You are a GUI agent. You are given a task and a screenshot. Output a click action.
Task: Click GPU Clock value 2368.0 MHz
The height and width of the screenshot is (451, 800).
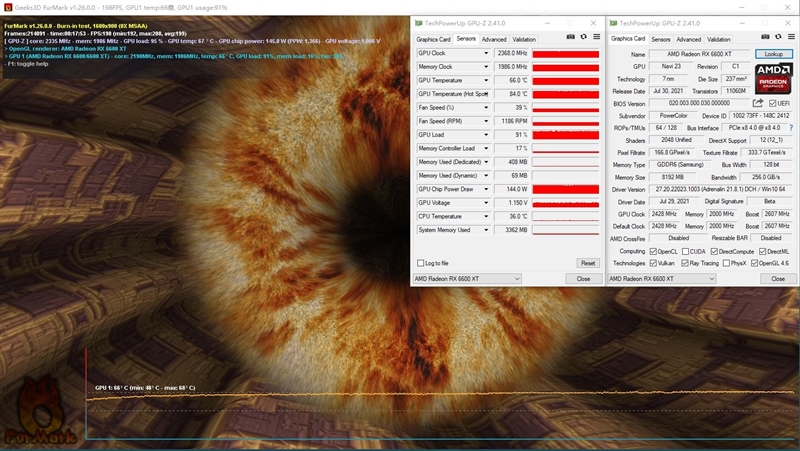pos(511,53)
